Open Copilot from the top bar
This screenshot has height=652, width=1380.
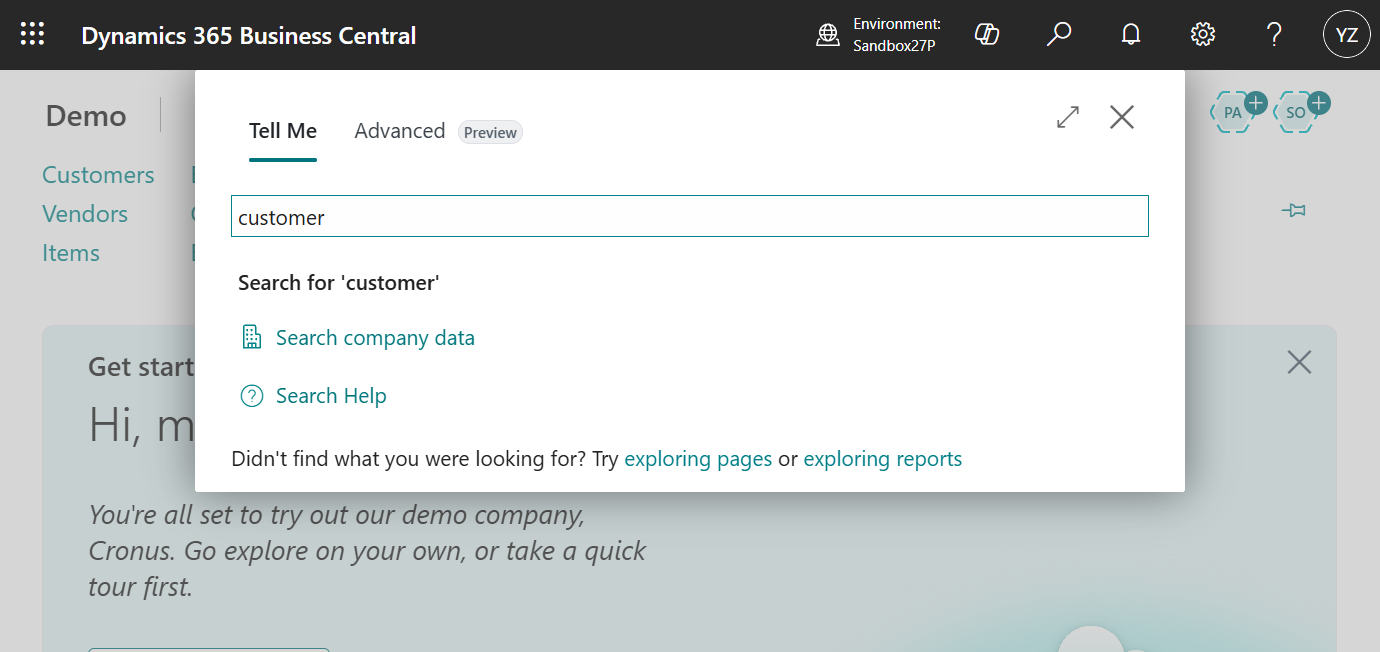[x=986, y=33]
